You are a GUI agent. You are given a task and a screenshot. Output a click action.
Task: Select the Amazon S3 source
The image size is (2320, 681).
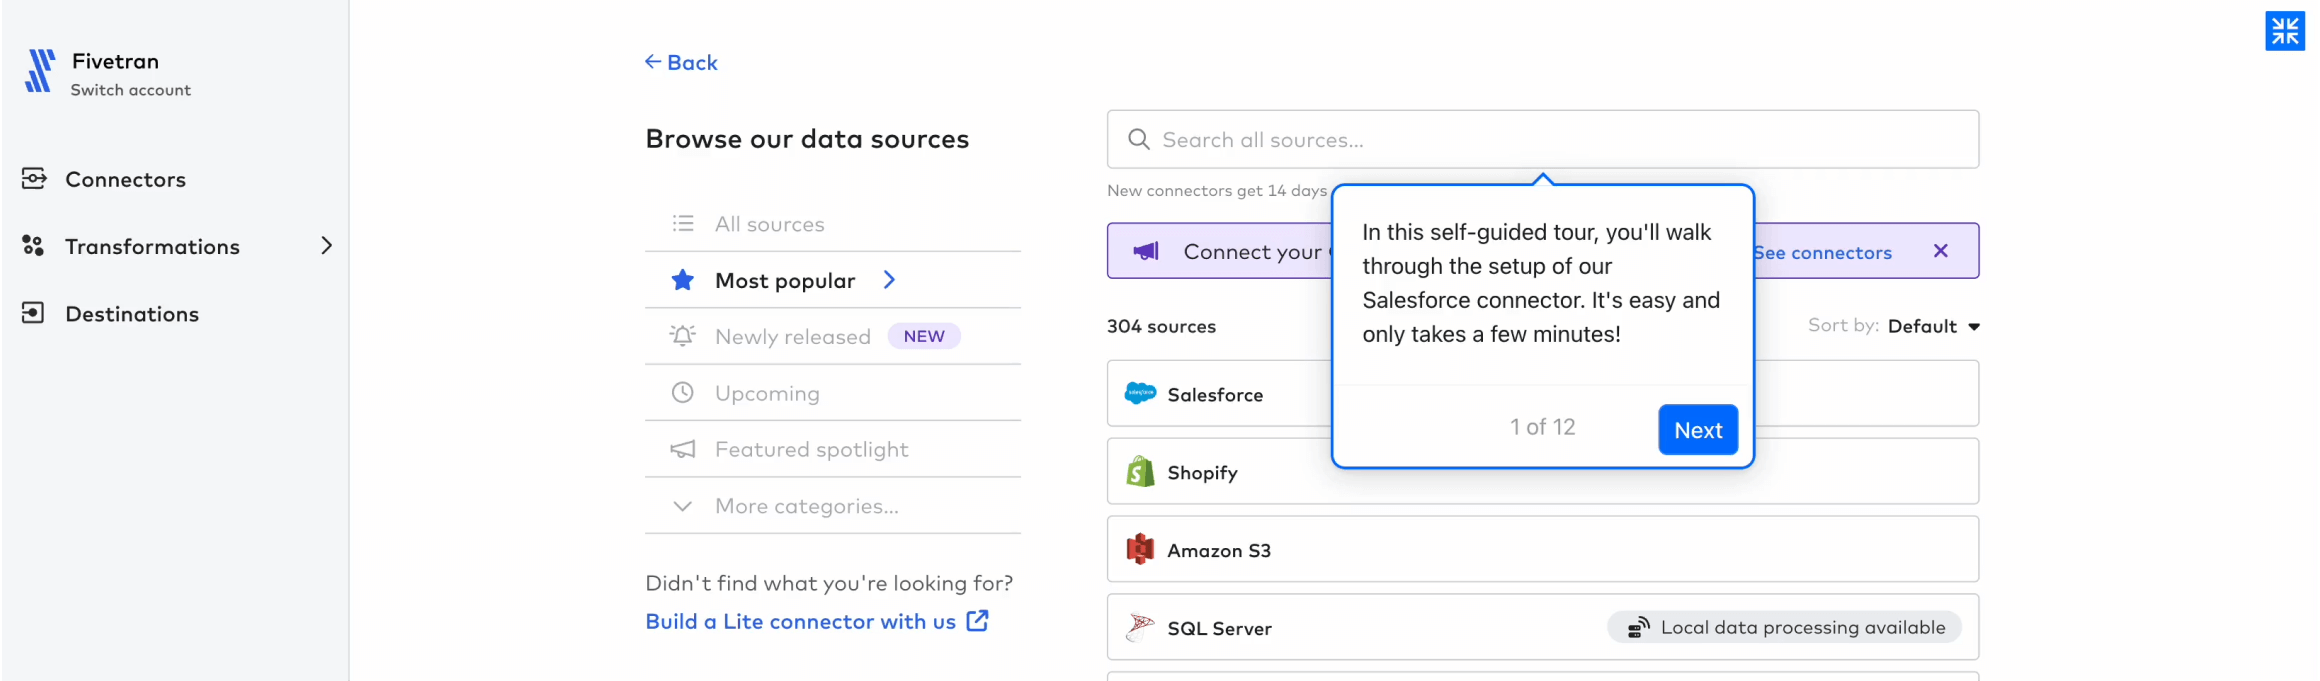(x=1542, y=549)
